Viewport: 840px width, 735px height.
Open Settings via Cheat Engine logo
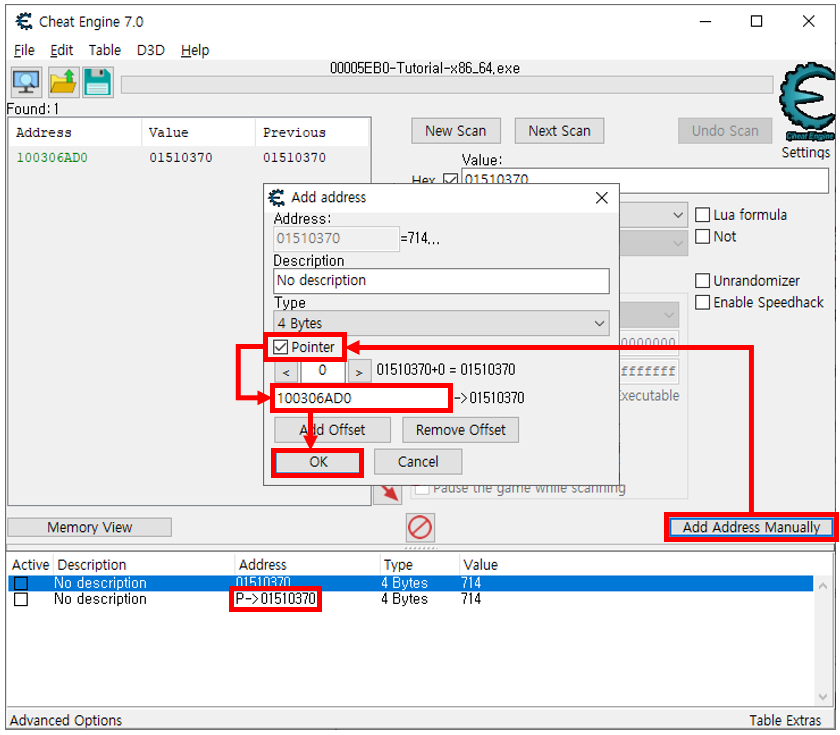pyautogui.click(x=807, y=102)
